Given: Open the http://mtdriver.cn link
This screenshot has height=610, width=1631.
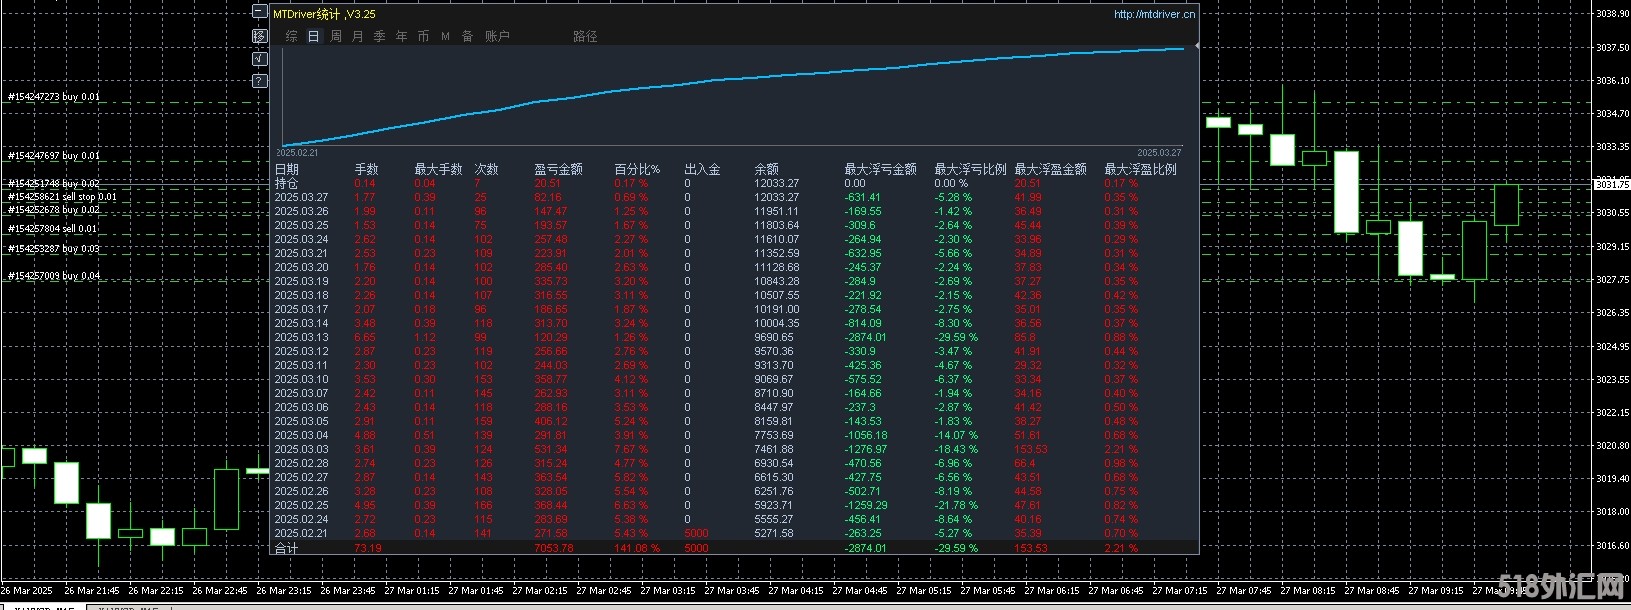Looking at the screenshot, I should pyautogui.click(x=1154, y=14).
